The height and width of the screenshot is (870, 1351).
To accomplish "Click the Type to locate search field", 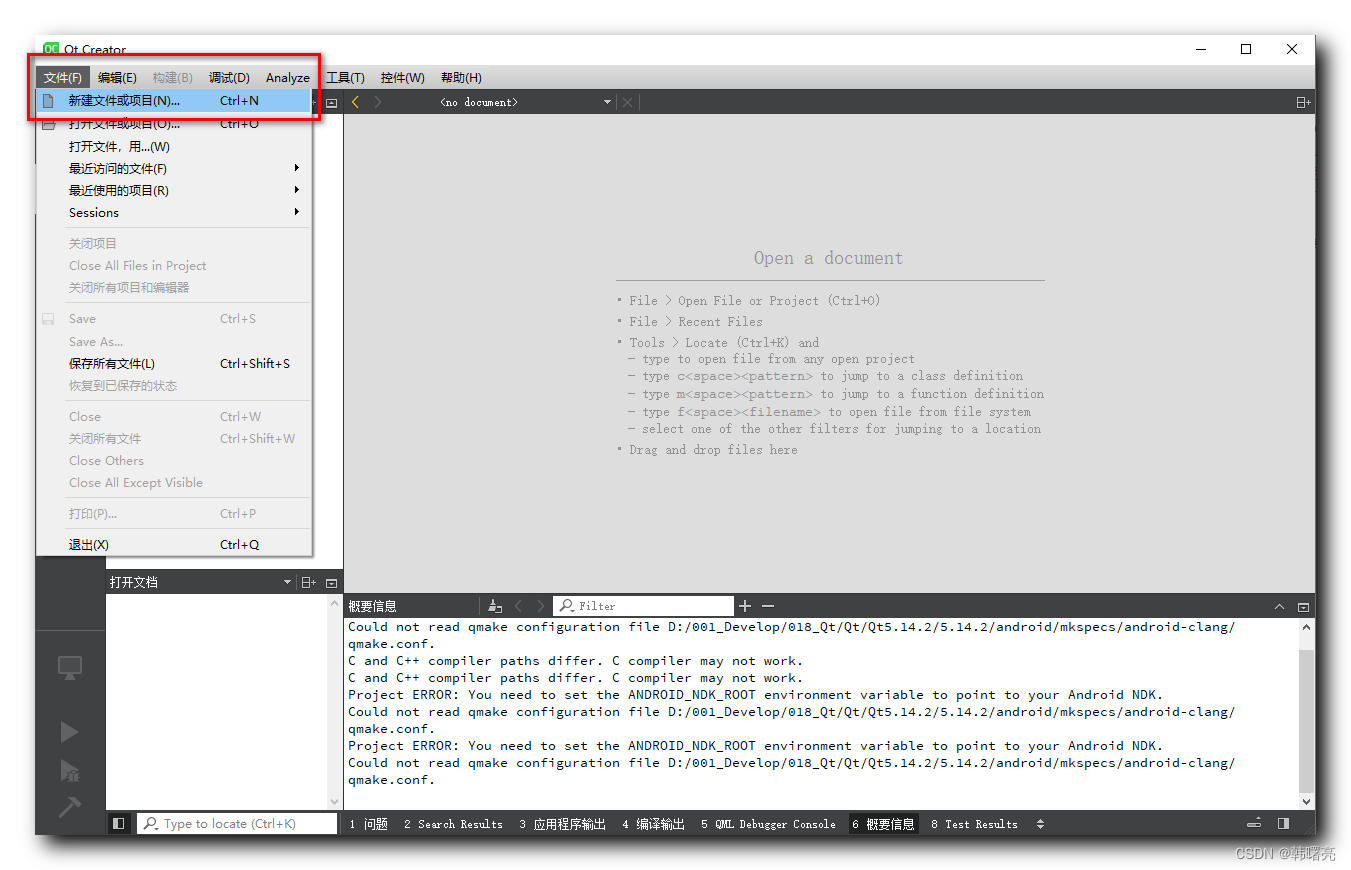I will 237,823.
